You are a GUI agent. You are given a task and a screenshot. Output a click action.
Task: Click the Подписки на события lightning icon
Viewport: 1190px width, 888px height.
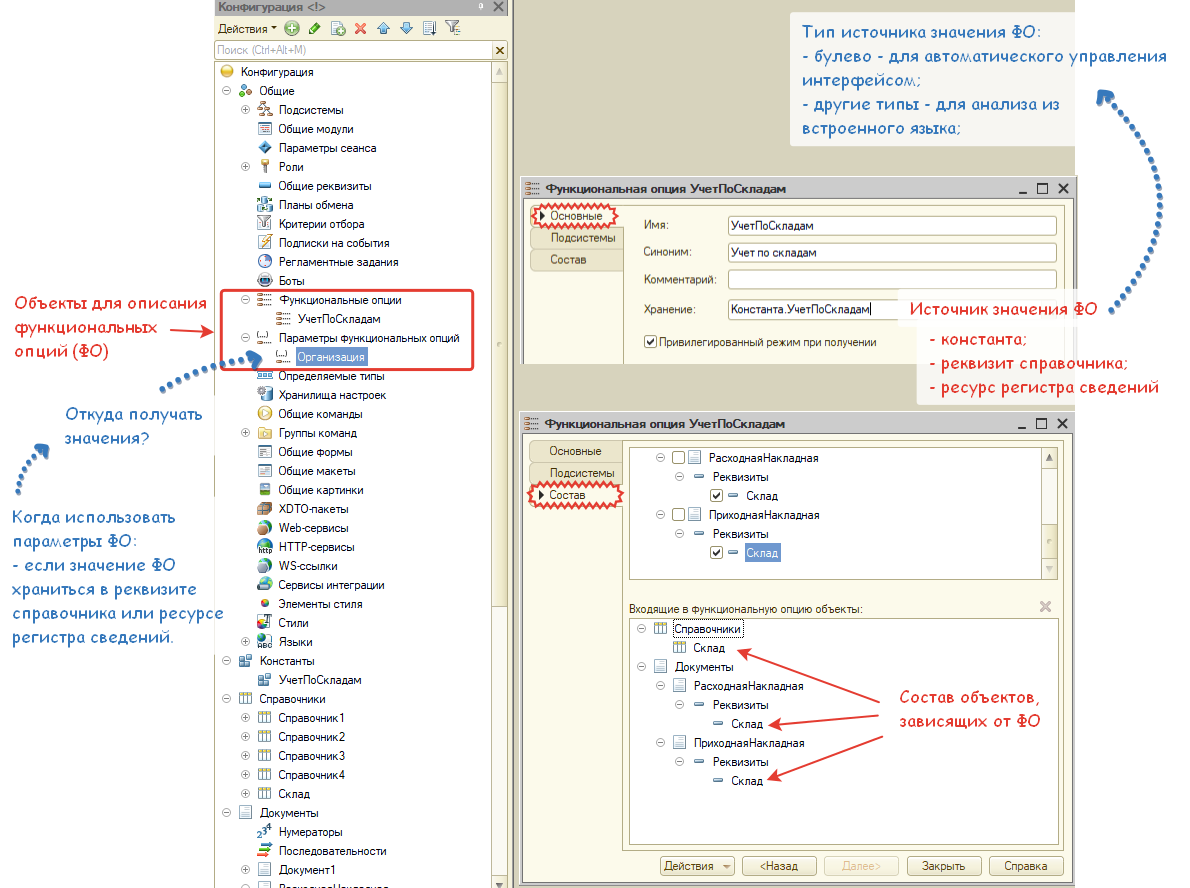265,242
